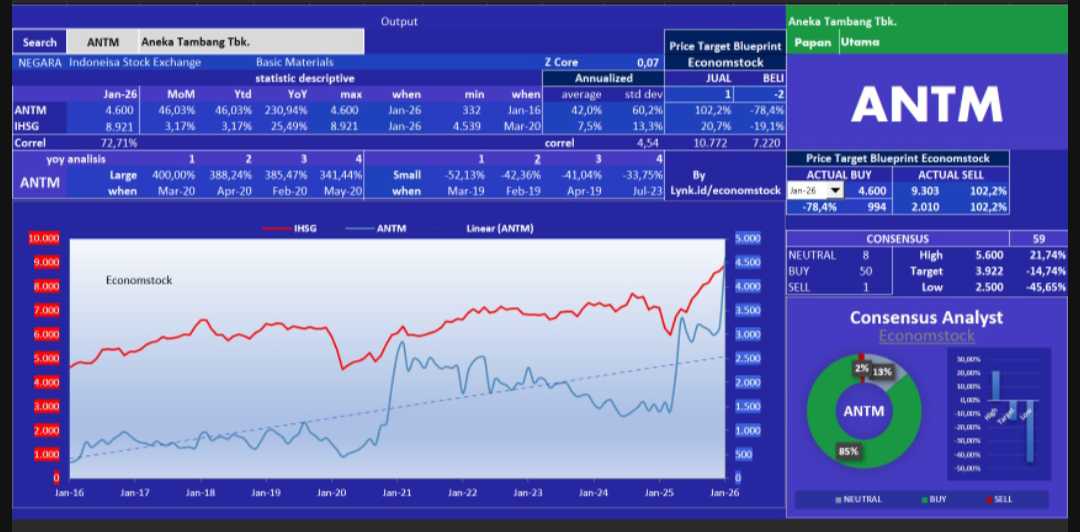This screenshot has height=532, width=1080.
Task: Click the Annualized header cell
Action: click(603, 79)
